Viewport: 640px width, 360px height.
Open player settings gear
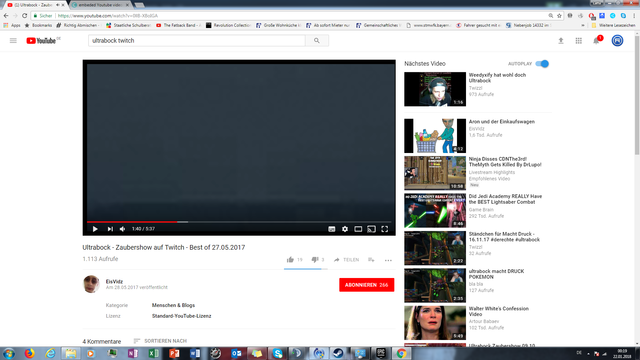345,229
